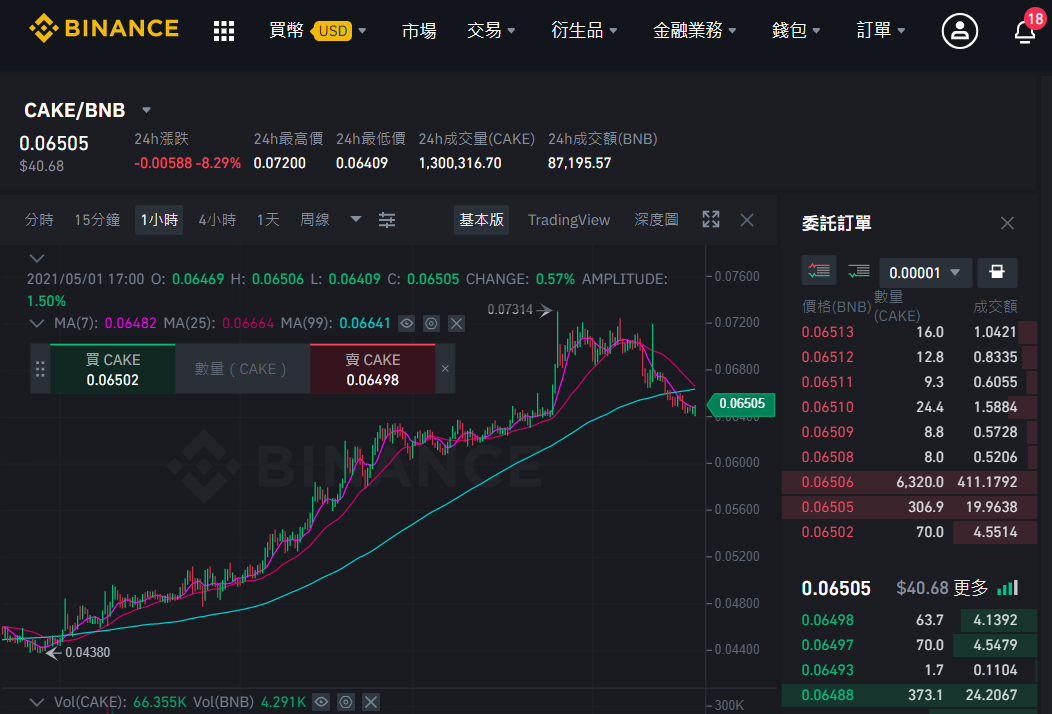Switch to TradingView chart mode
1052x714 pixels.
[569, 220]
